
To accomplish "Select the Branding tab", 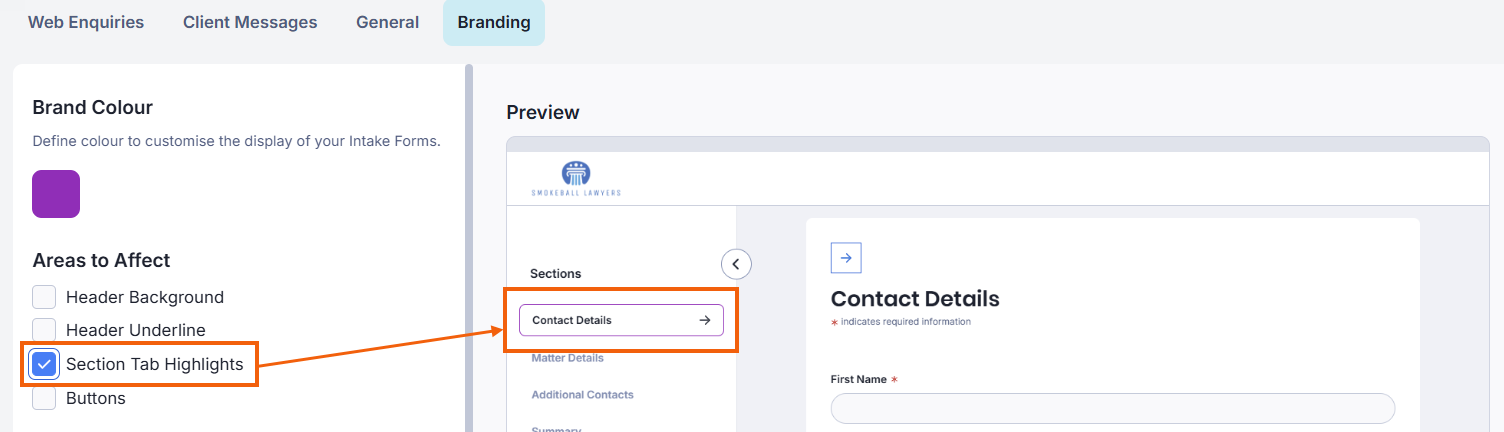I will pos(494,22).
